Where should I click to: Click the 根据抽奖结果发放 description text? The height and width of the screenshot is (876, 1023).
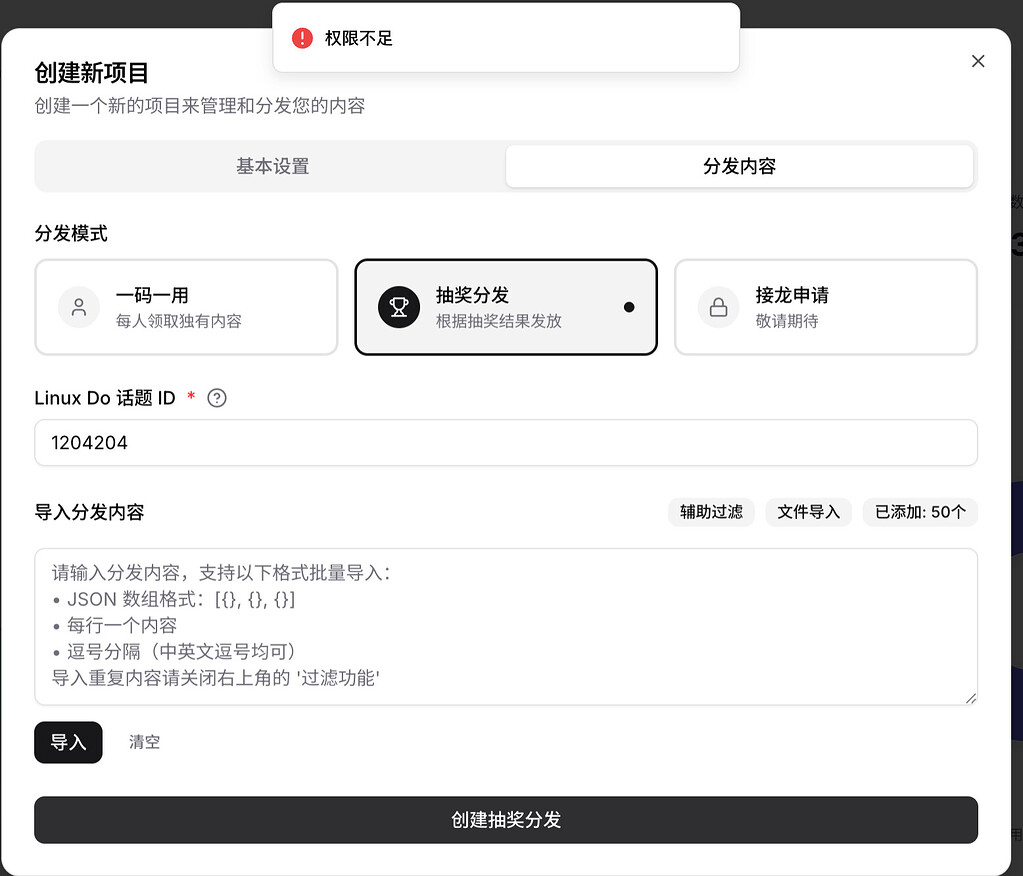pyautogui.click(x=499, y=321)
